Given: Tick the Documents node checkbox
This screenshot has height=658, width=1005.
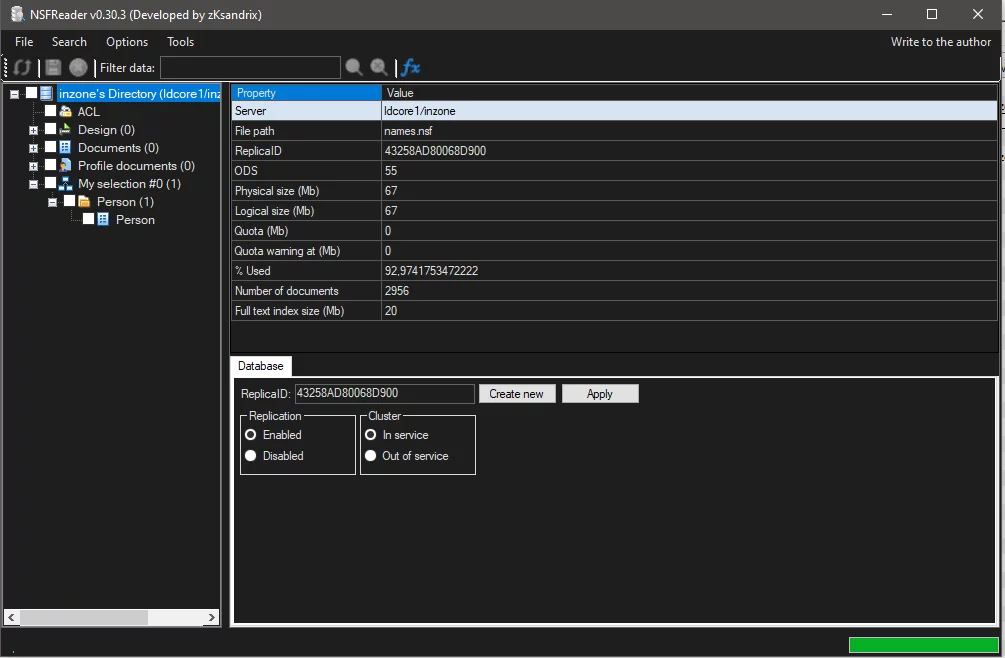Looking at the screenshot, I should click(50, 148).
